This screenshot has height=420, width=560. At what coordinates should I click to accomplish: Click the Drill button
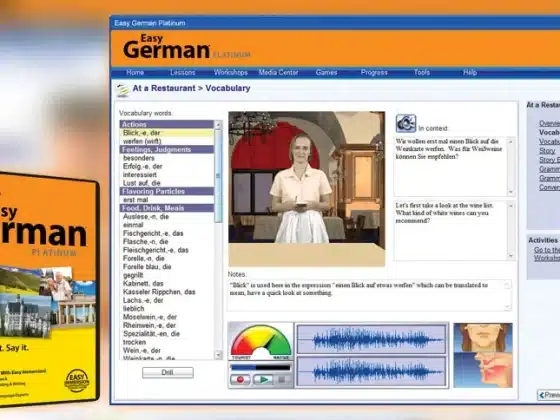point(168,372)
